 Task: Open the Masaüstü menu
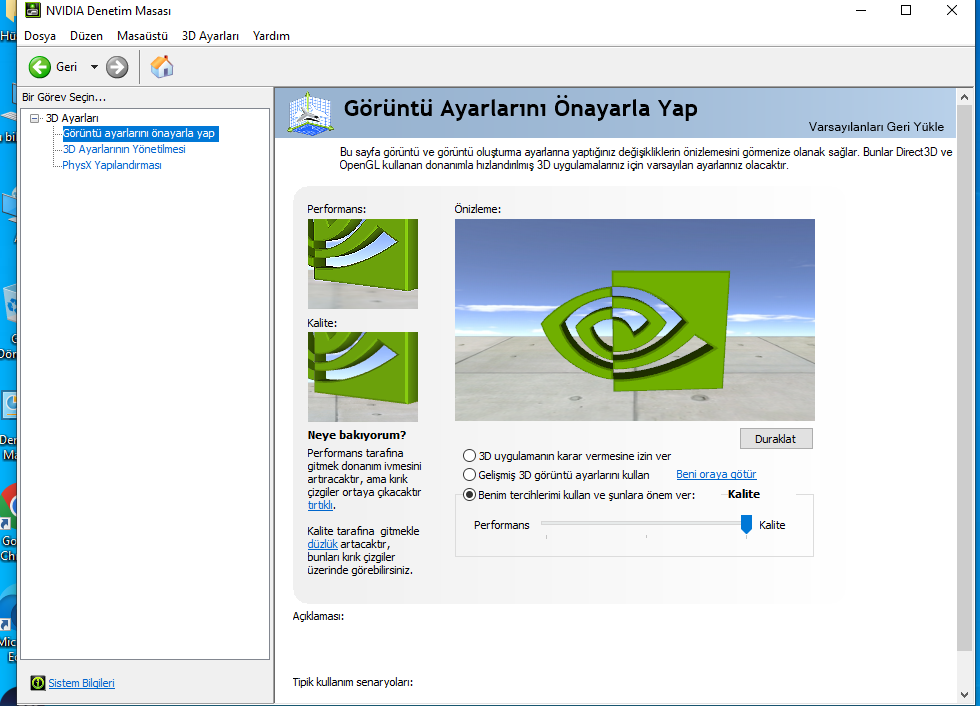(x=142, y=36)
